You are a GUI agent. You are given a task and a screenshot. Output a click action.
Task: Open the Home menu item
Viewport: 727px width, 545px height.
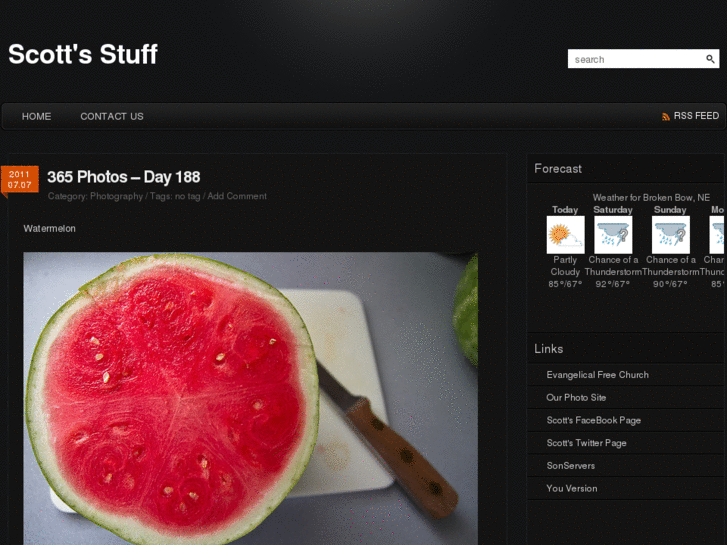[37, 116]
